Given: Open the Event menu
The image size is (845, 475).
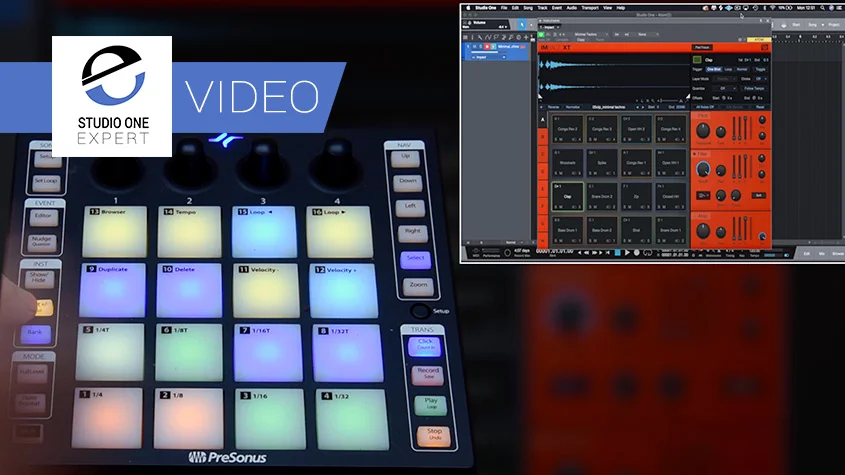Looking at the screenshot, I should point(557,8).
